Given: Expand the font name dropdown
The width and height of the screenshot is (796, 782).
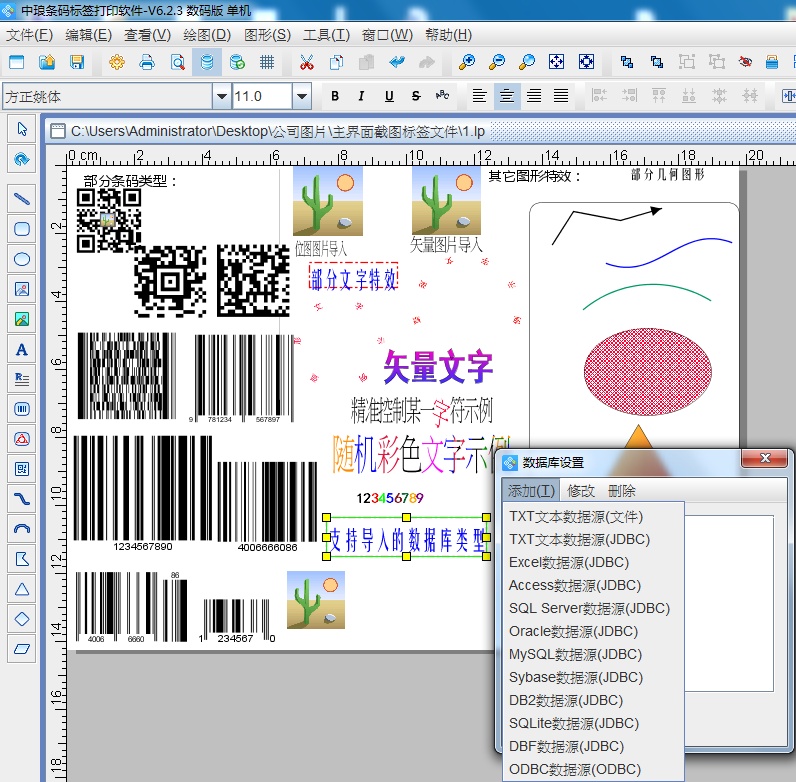Looking at the screenshot, I should [x=221, y=97].
